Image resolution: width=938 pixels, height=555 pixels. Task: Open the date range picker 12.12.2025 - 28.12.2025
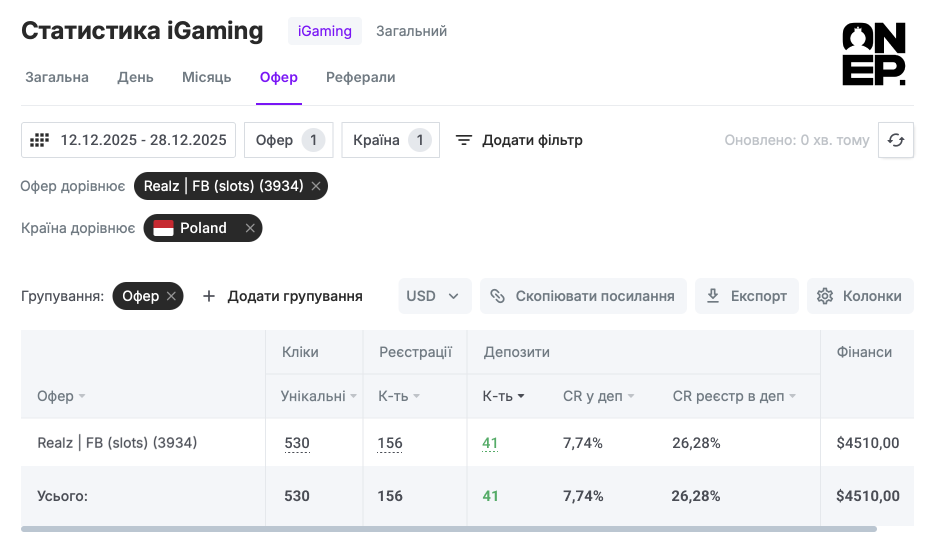coord(128,140)
